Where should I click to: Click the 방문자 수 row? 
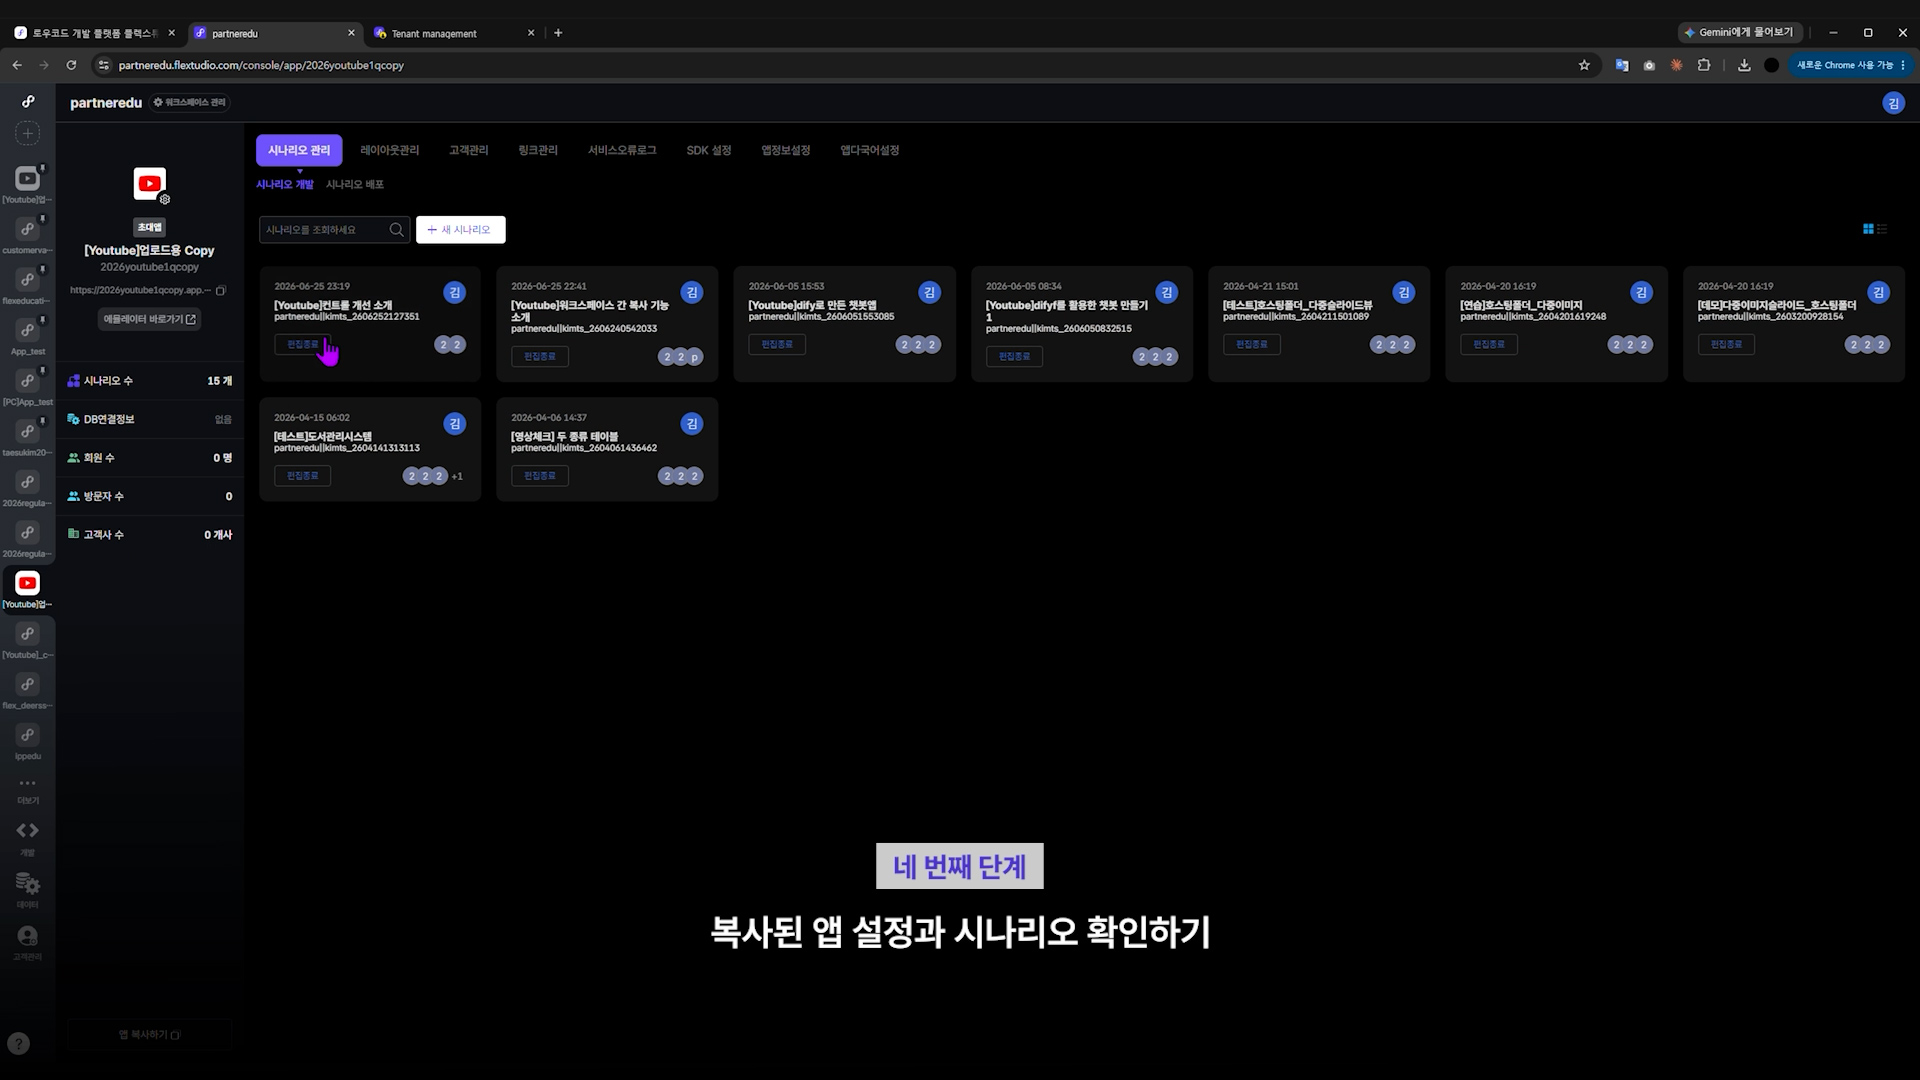pos(150,497)
